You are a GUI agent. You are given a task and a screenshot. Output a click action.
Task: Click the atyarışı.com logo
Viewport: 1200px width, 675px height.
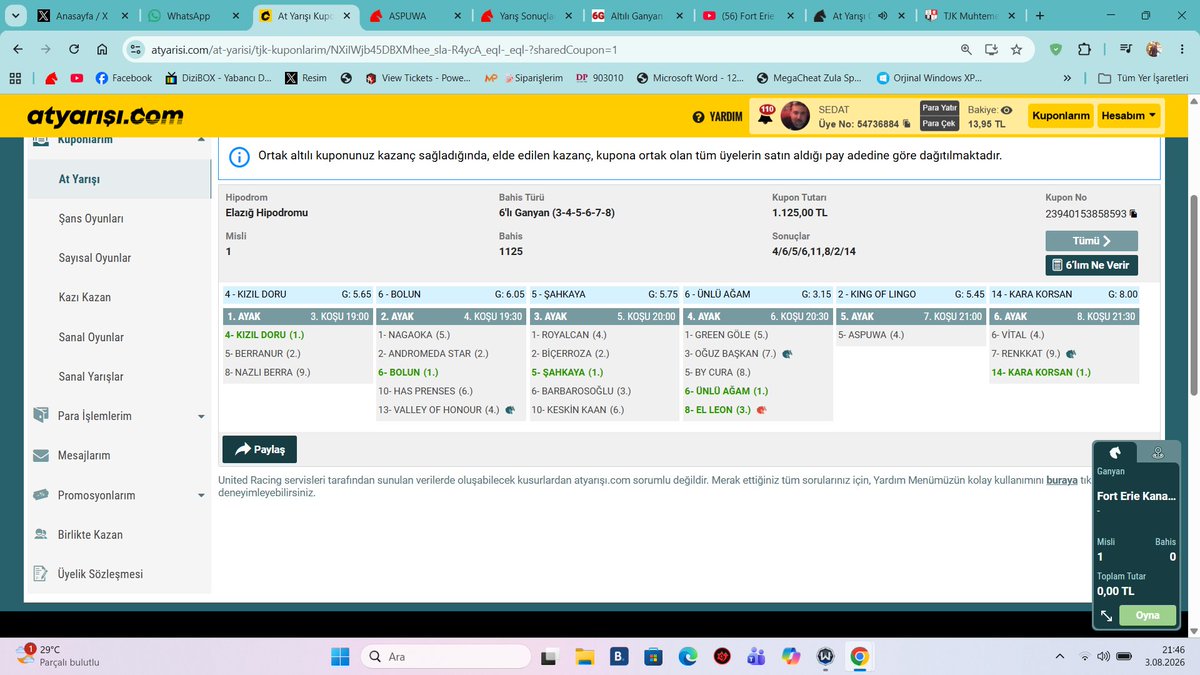tap(106, 116)
